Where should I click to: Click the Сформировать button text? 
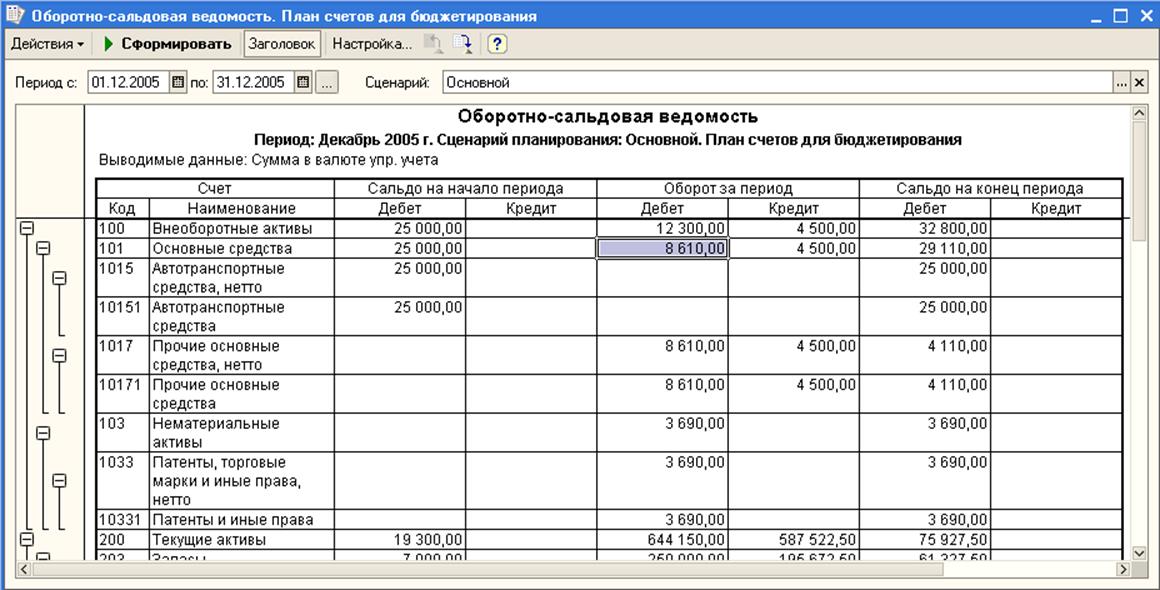(176, 44)
